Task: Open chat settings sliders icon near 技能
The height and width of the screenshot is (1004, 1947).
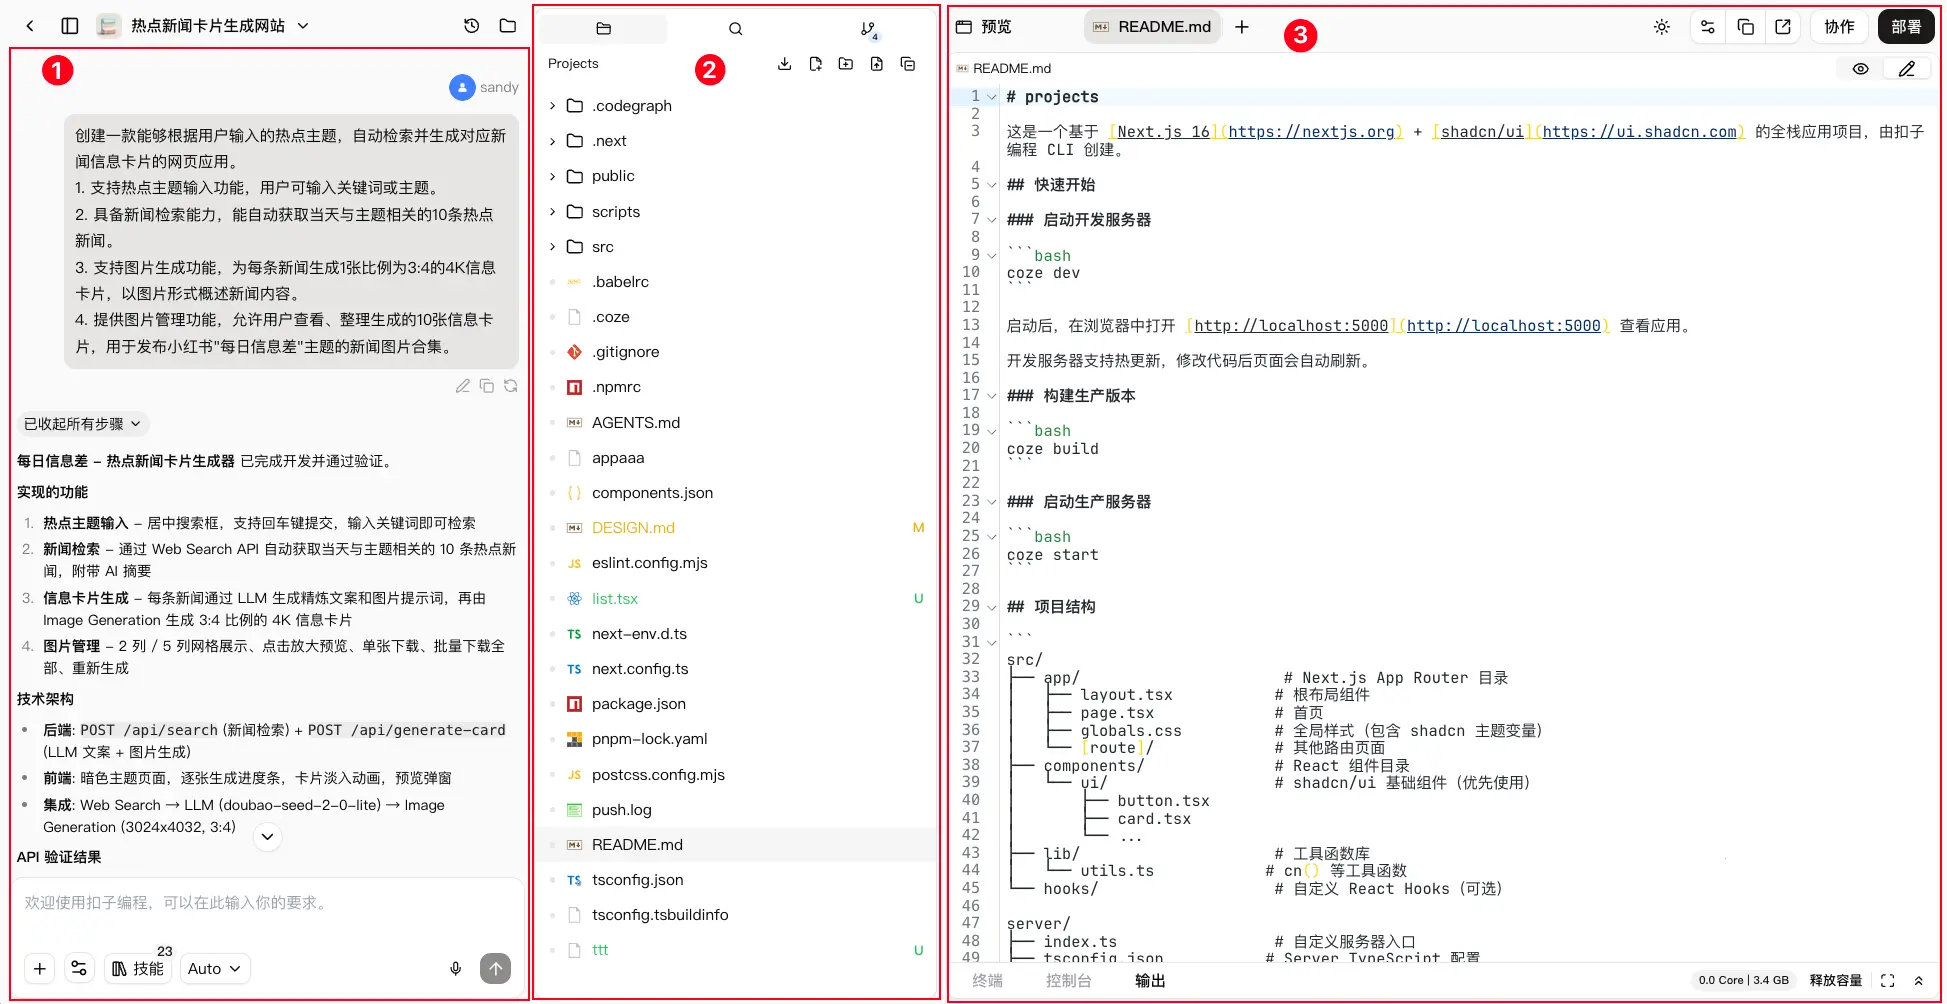Action: coord(79,968)
